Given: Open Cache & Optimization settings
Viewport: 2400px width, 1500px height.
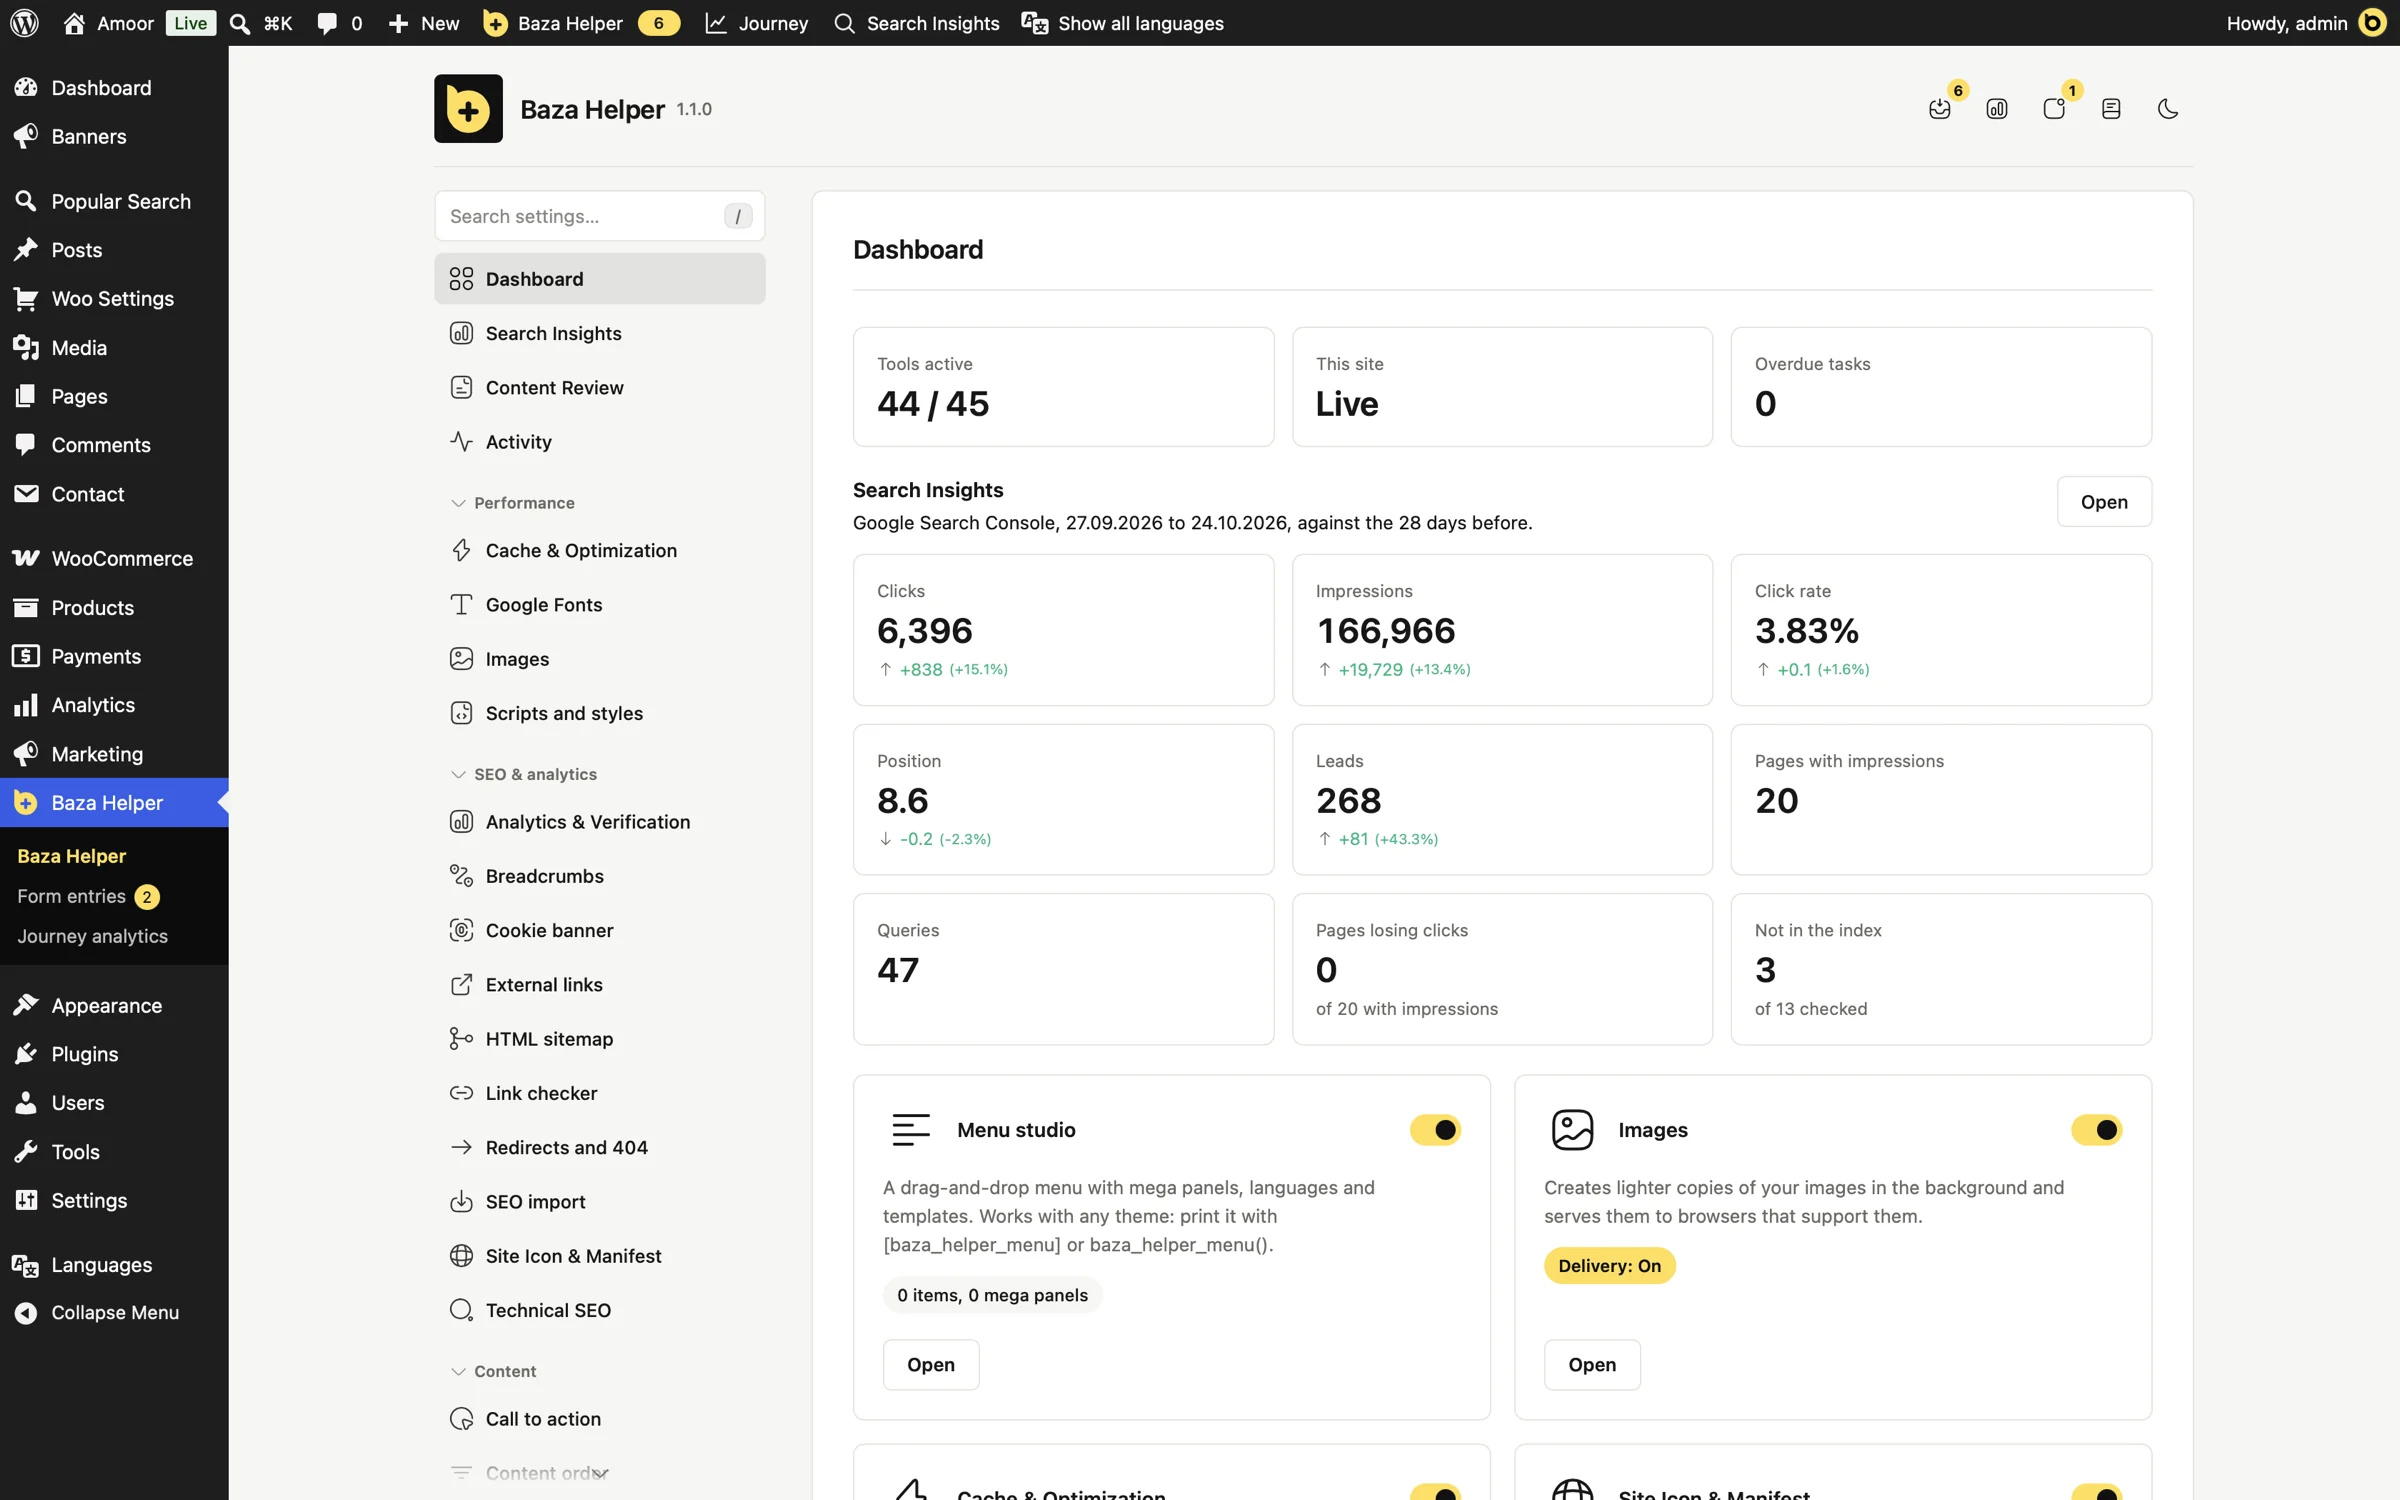Looking at the screenshot, I should pos(600,550).
